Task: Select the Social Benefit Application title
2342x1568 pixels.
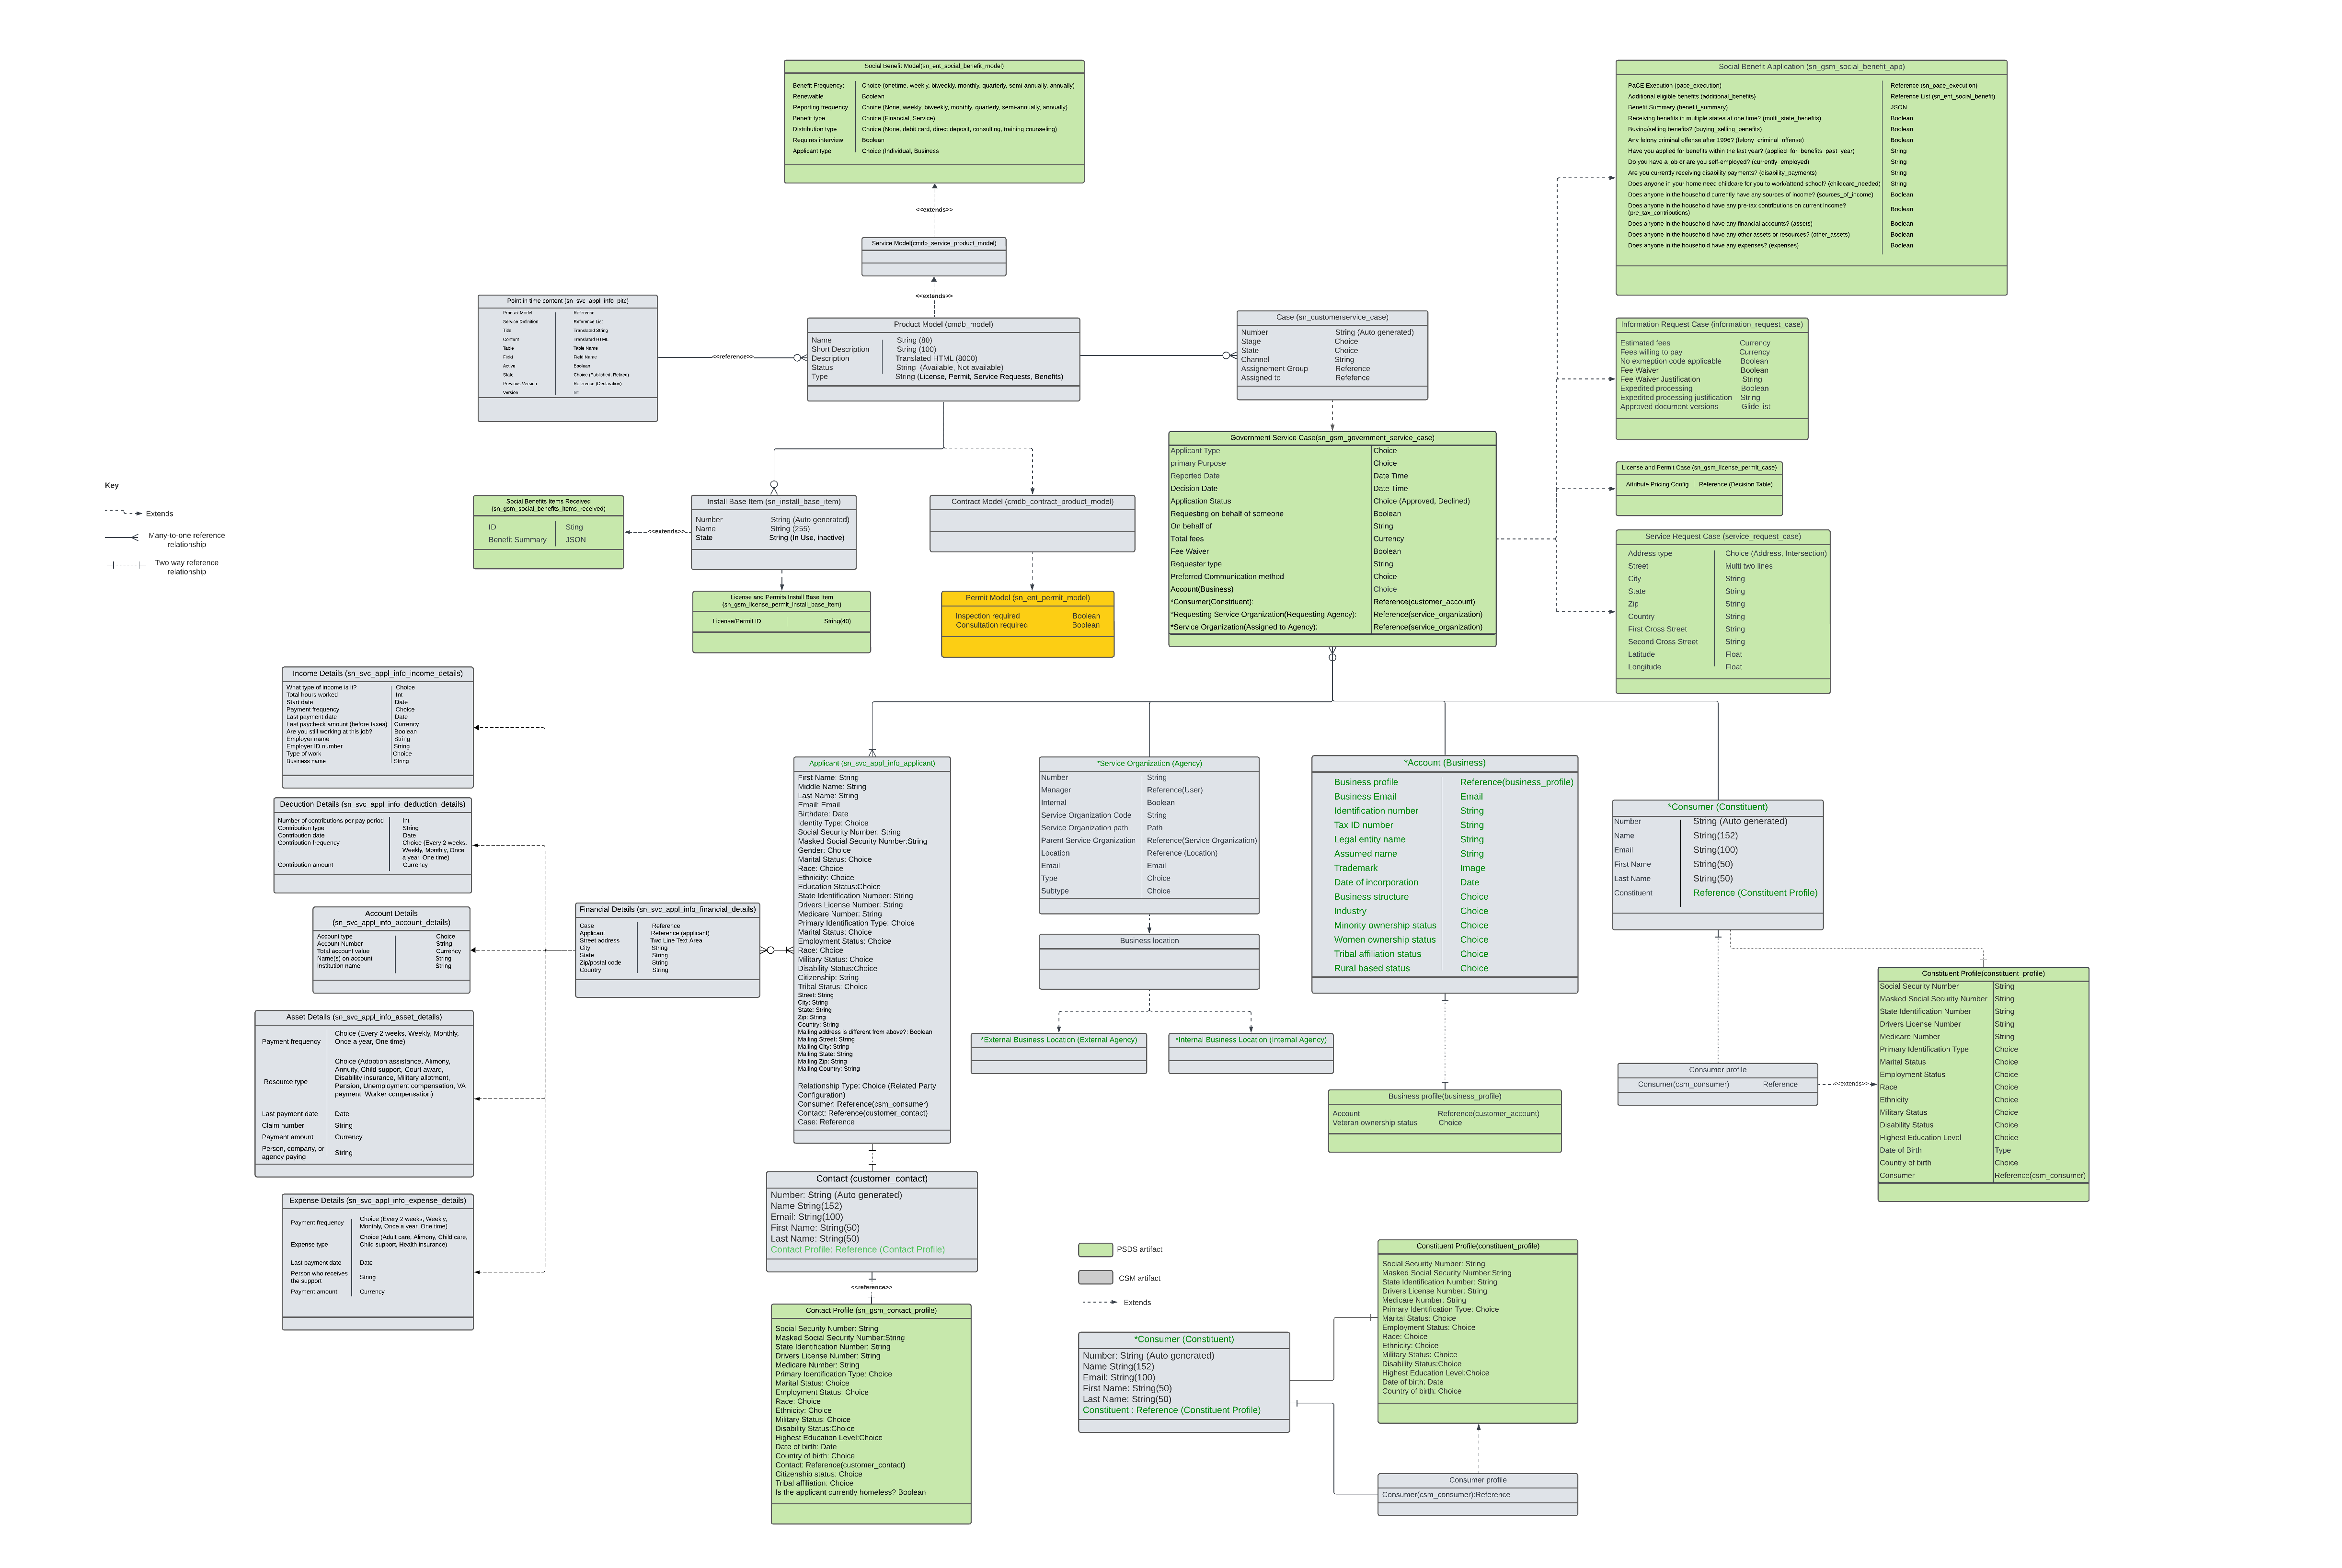Action: pos(1811,67)
